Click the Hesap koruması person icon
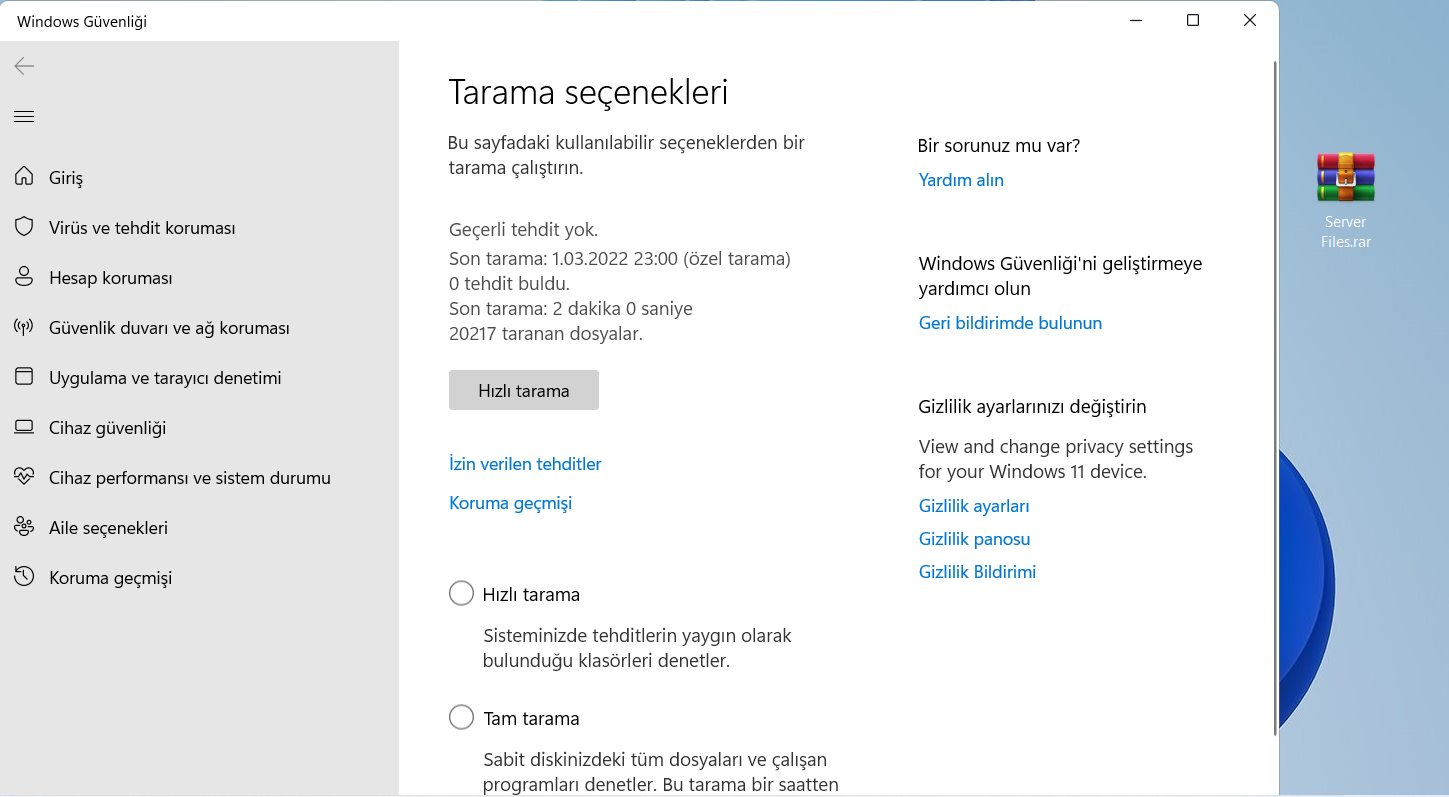This screenshot has width=1449, height=797. tap(24, 277)
